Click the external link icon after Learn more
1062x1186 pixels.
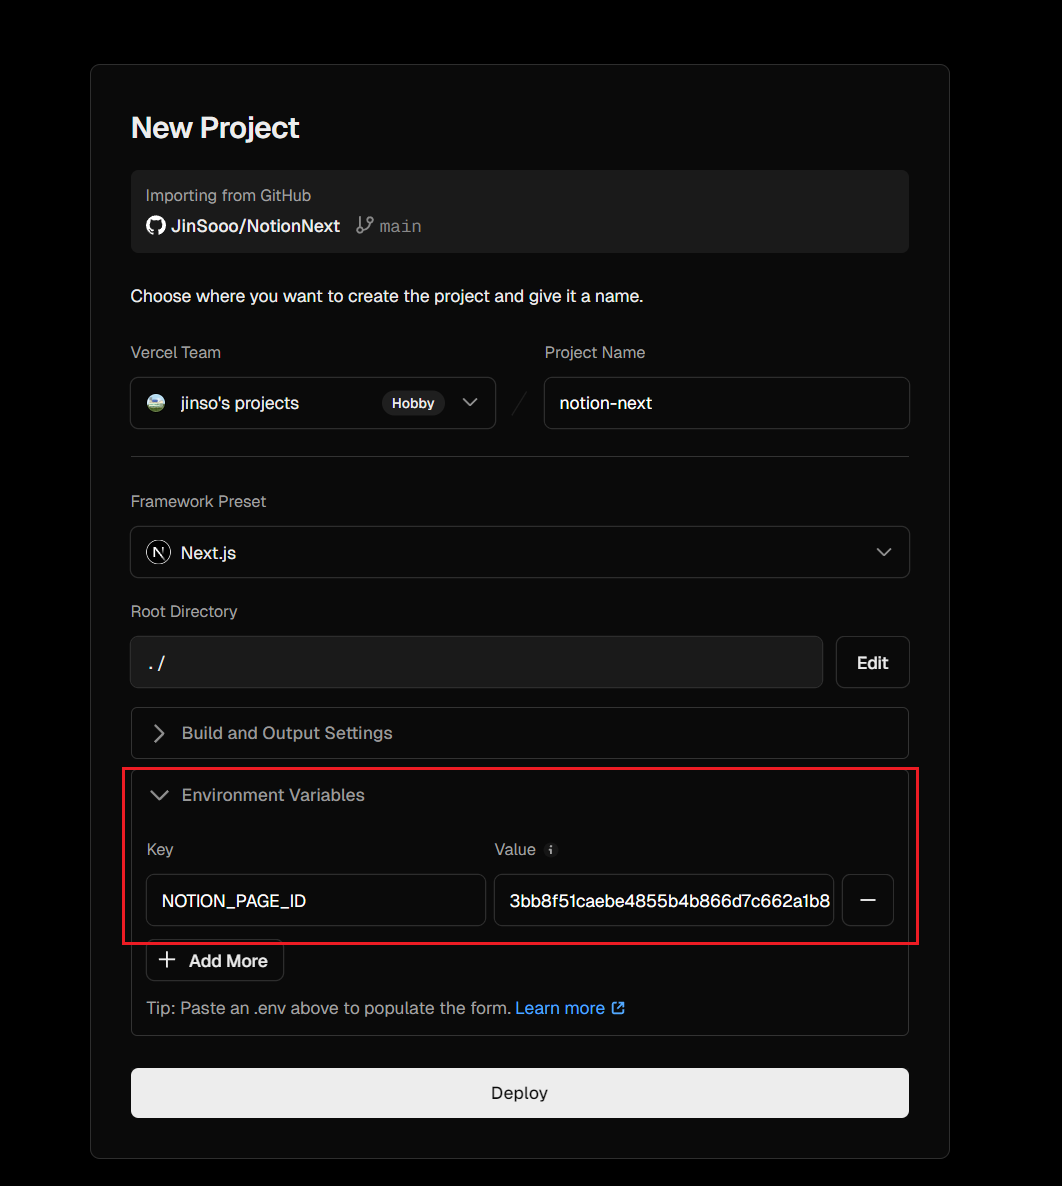pyautogui.click(x=618, y=1008)
